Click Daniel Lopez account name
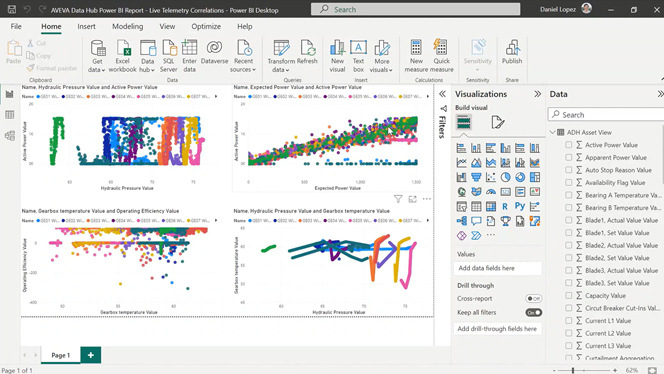The height and width of the screenshot is (374, 664). pos(558,9)
